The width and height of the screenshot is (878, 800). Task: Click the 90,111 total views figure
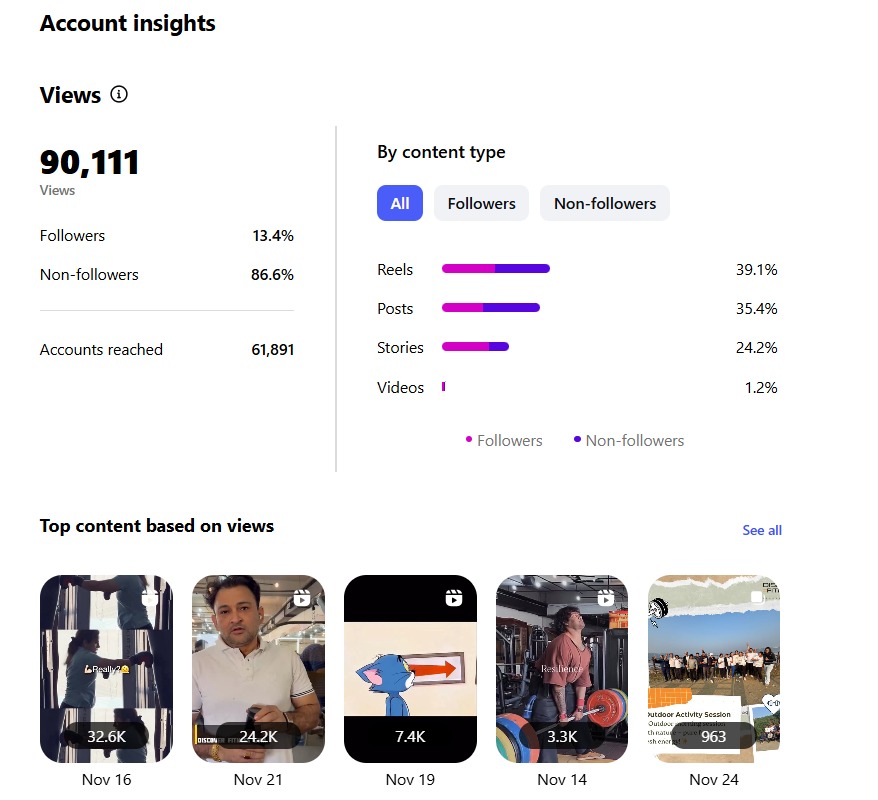[x=89, y=161]
